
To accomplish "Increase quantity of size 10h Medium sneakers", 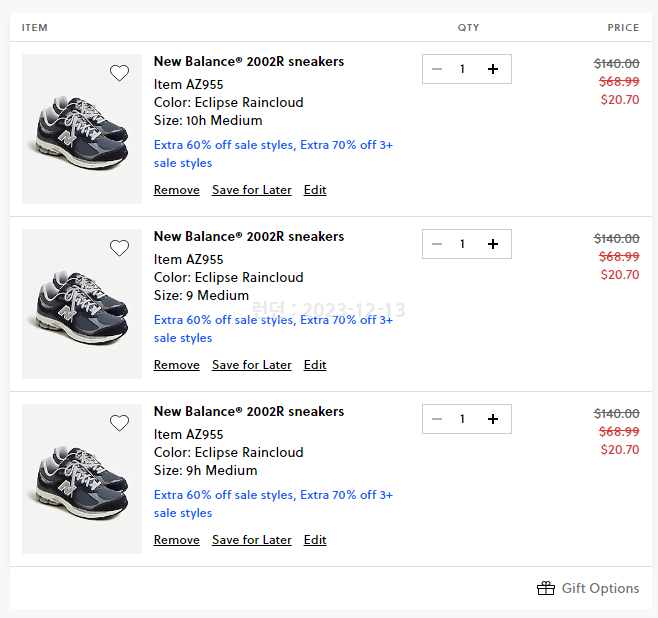I will (x=492, y=69).
